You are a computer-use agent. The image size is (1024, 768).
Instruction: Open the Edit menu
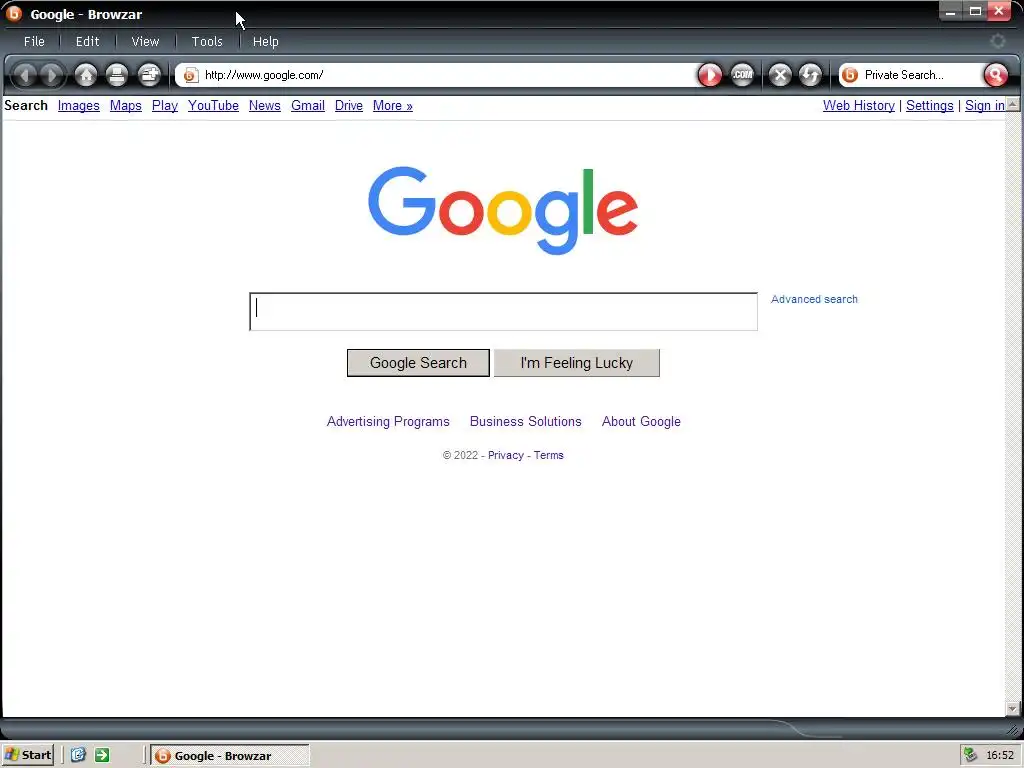[88, 42]
